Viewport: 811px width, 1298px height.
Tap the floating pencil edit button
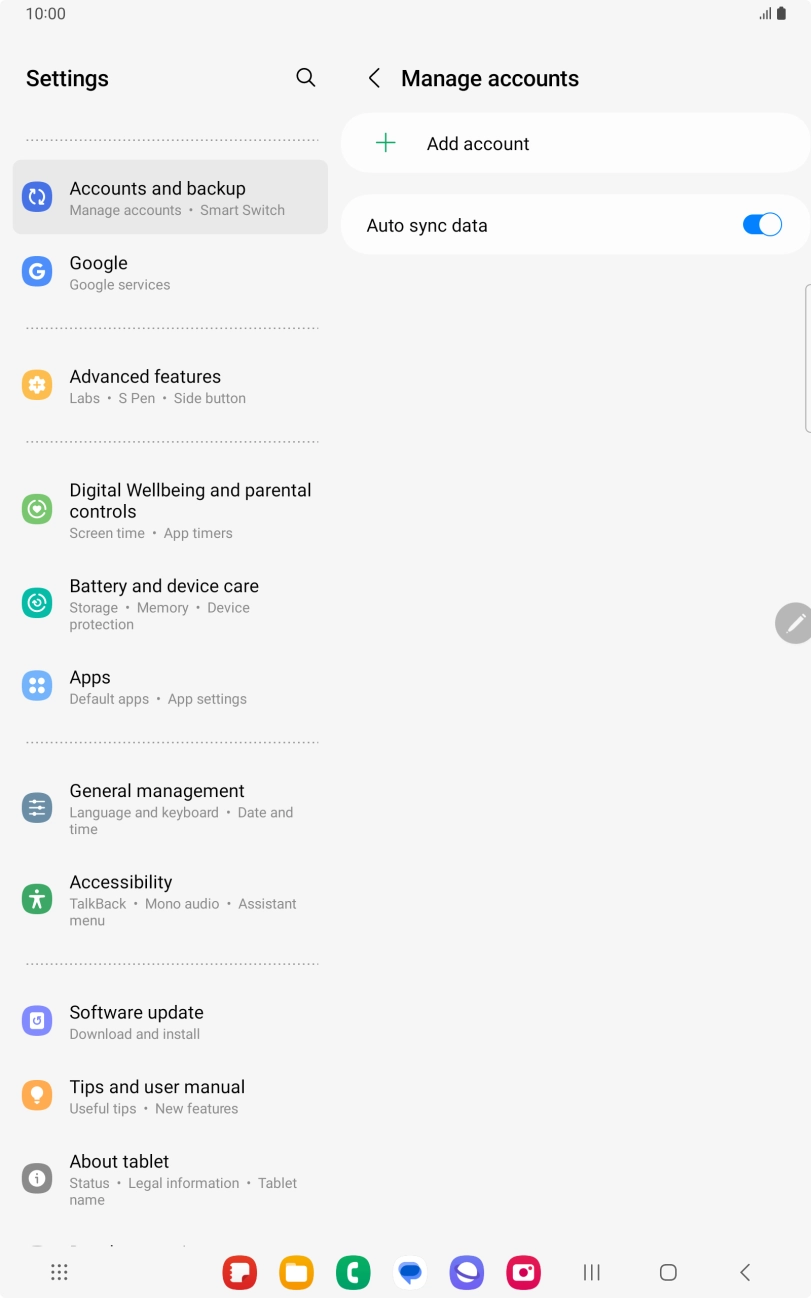794,623
